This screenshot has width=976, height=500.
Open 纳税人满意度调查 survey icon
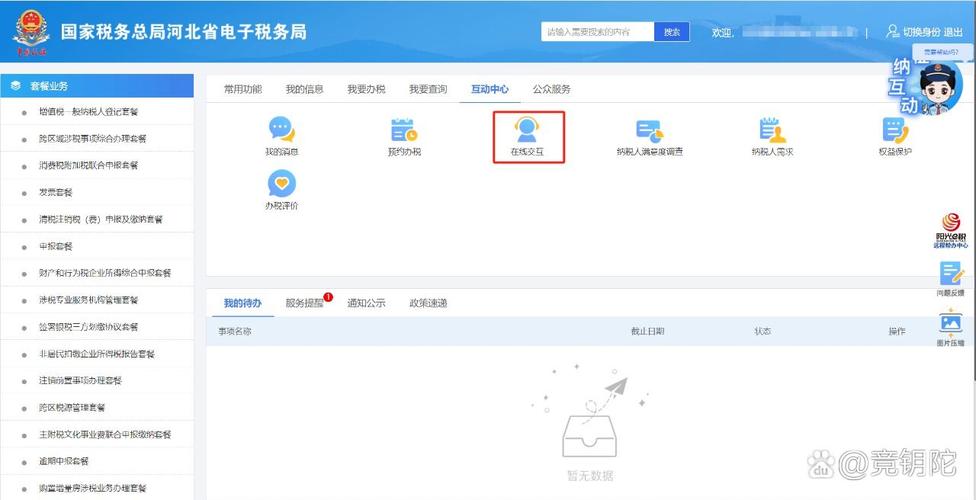click(x=649, y=130)
